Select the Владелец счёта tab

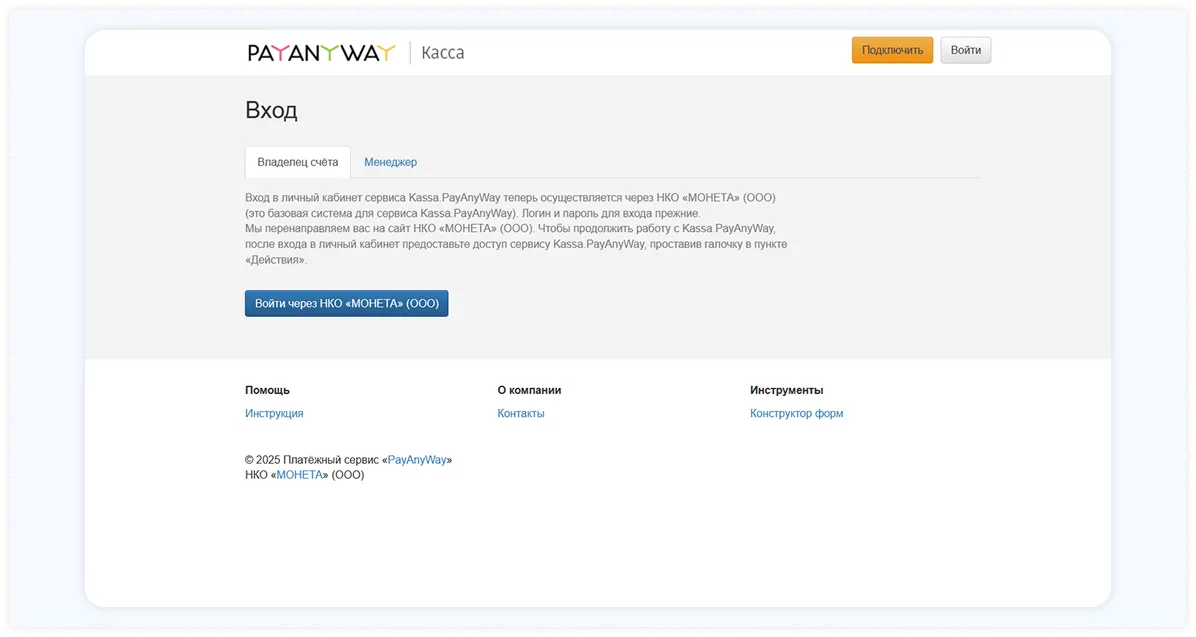(297, 162)
